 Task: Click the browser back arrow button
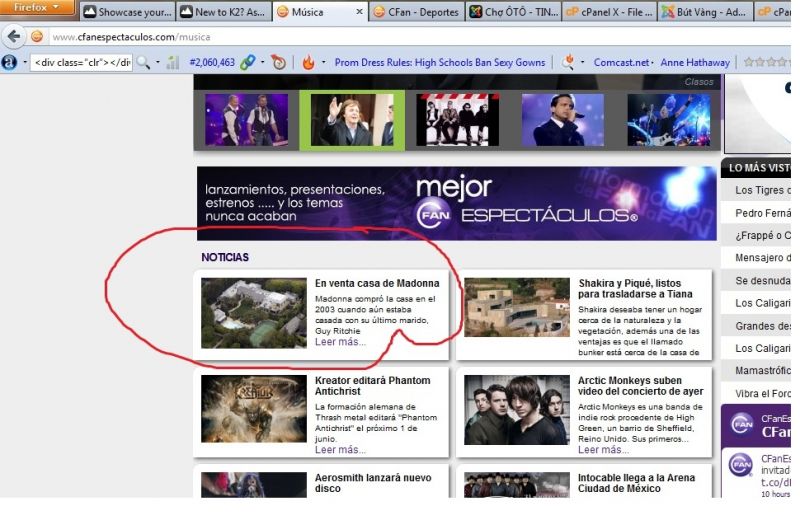[14, 37]
